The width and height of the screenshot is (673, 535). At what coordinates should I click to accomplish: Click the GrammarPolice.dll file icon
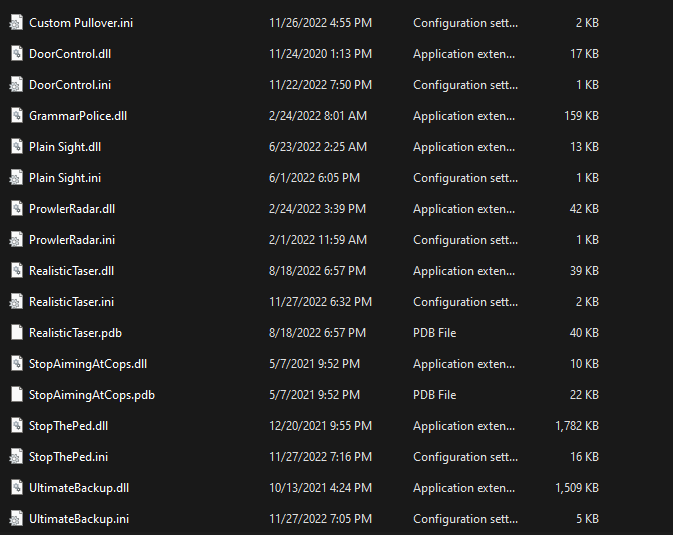16,115
